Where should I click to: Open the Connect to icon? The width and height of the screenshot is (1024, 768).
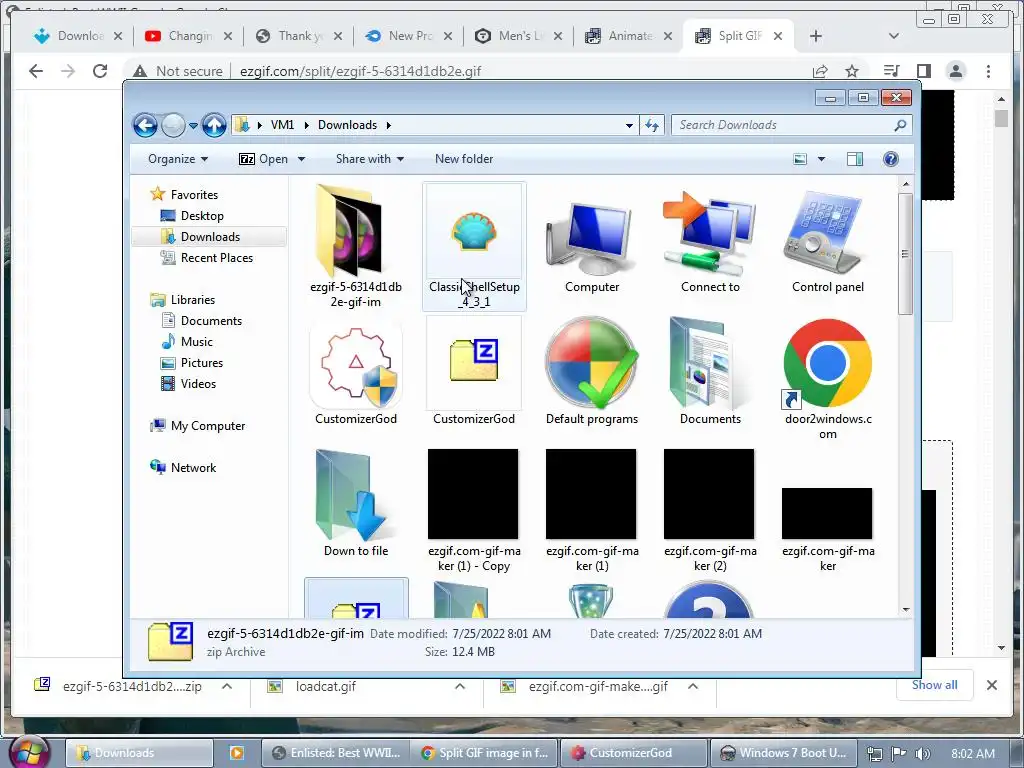click(x=709, y=234)
